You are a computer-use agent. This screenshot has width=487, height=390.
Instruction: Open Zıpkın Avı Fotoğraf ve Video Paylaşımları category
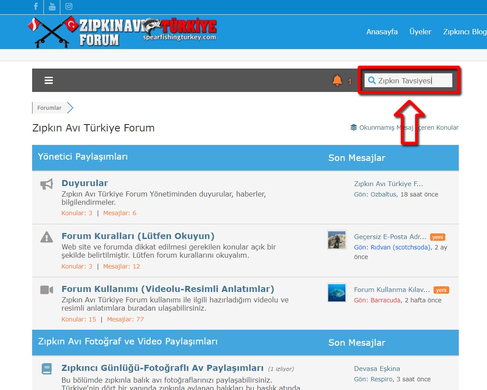coord(128,341)
